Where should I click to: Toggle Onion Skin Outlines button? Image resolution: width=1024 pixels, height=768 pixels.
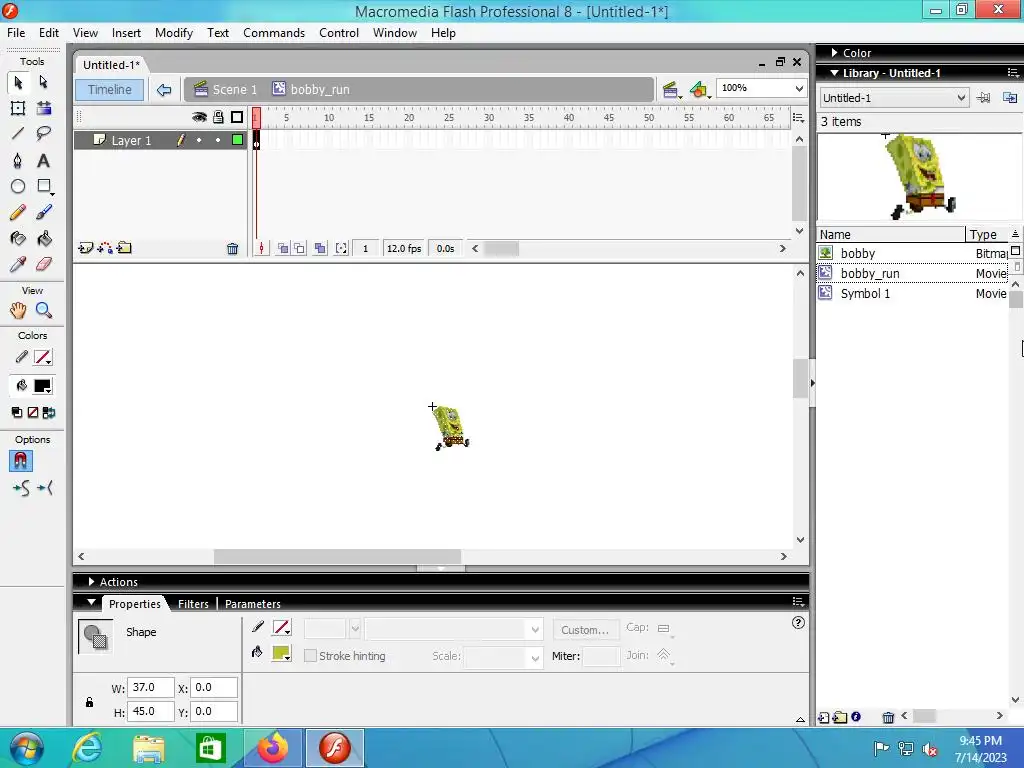click(x=299, y=248)
